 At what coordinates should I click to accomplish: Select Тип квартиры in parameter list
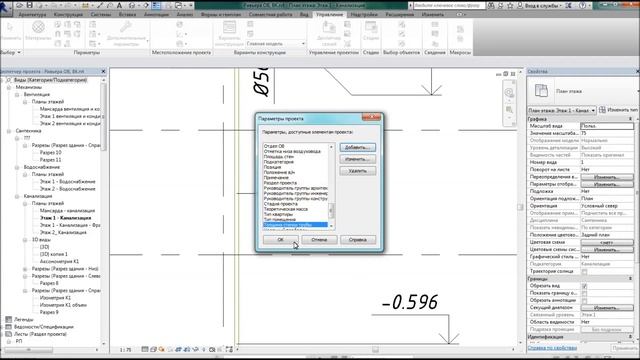[x=278, y=214]
